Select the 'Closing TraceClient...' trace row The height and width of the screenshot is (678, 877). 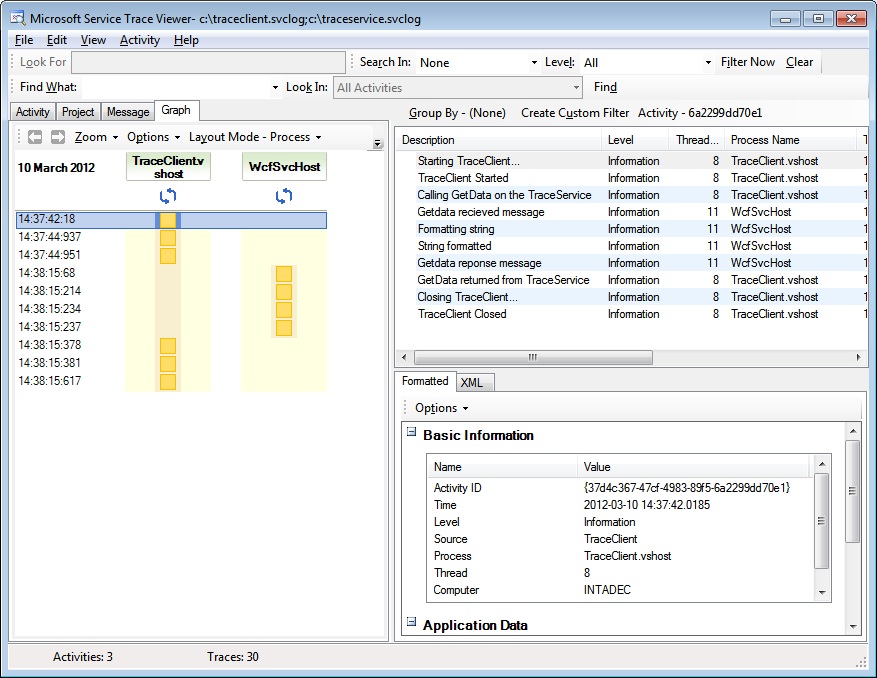click(x=632, y=297)
